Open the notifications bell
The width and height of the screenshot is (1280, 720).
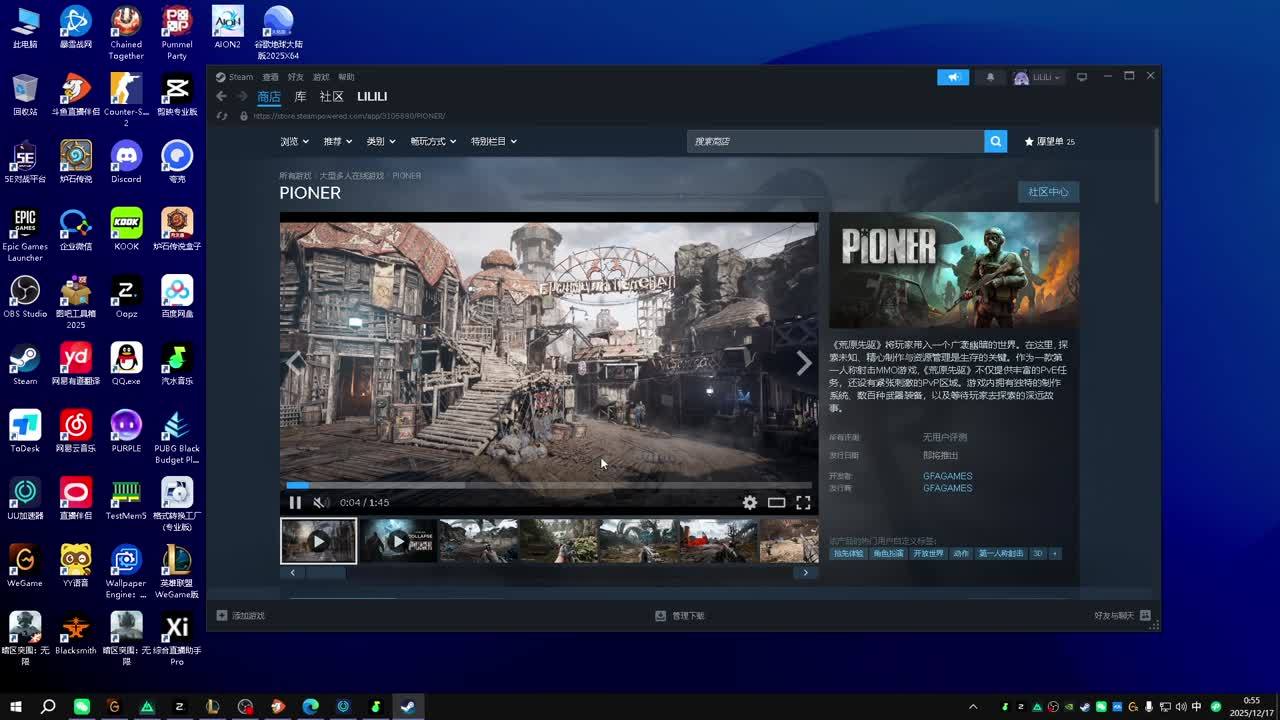click(990, 77)
